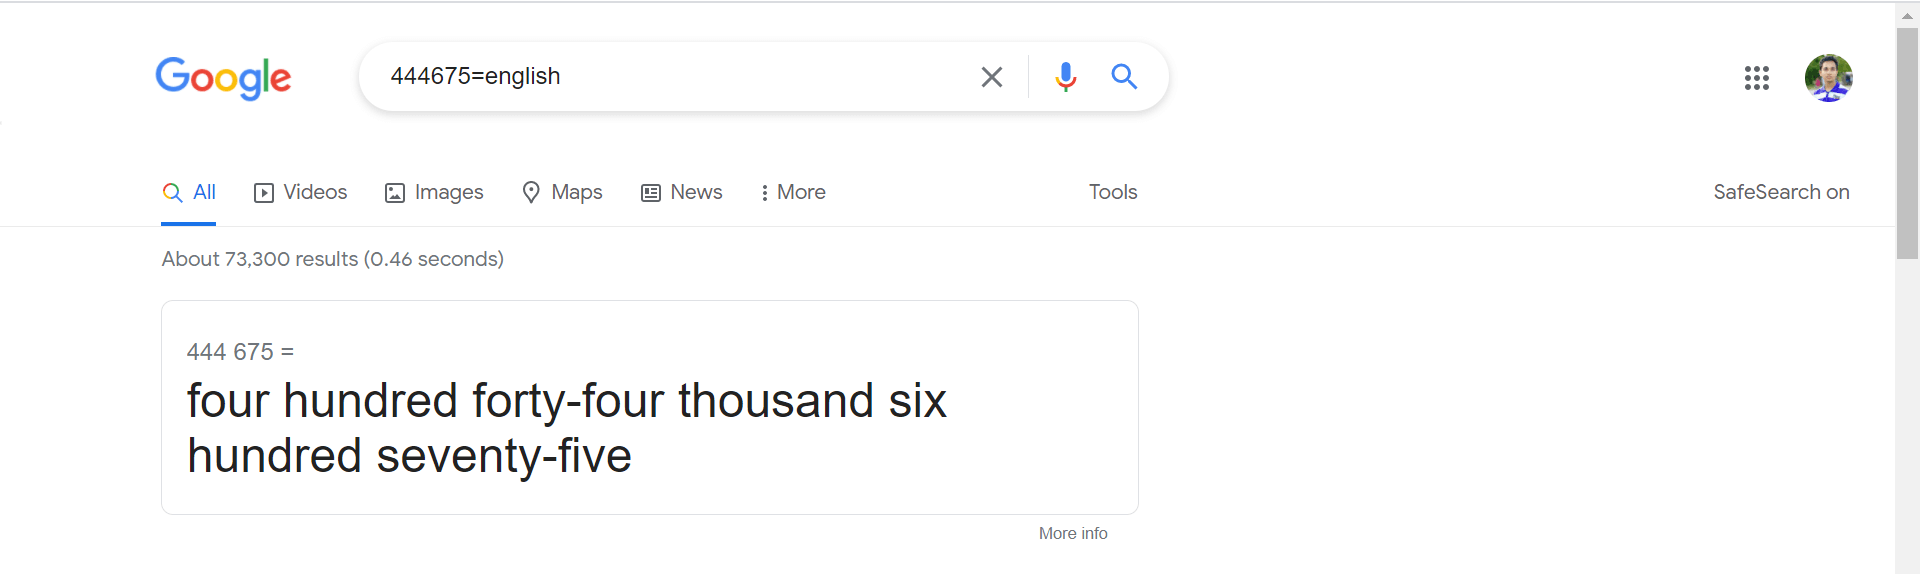Viewport: 1920px width, 574px height.
Task: Click the Videos play icon
Action: pos(264,193)
